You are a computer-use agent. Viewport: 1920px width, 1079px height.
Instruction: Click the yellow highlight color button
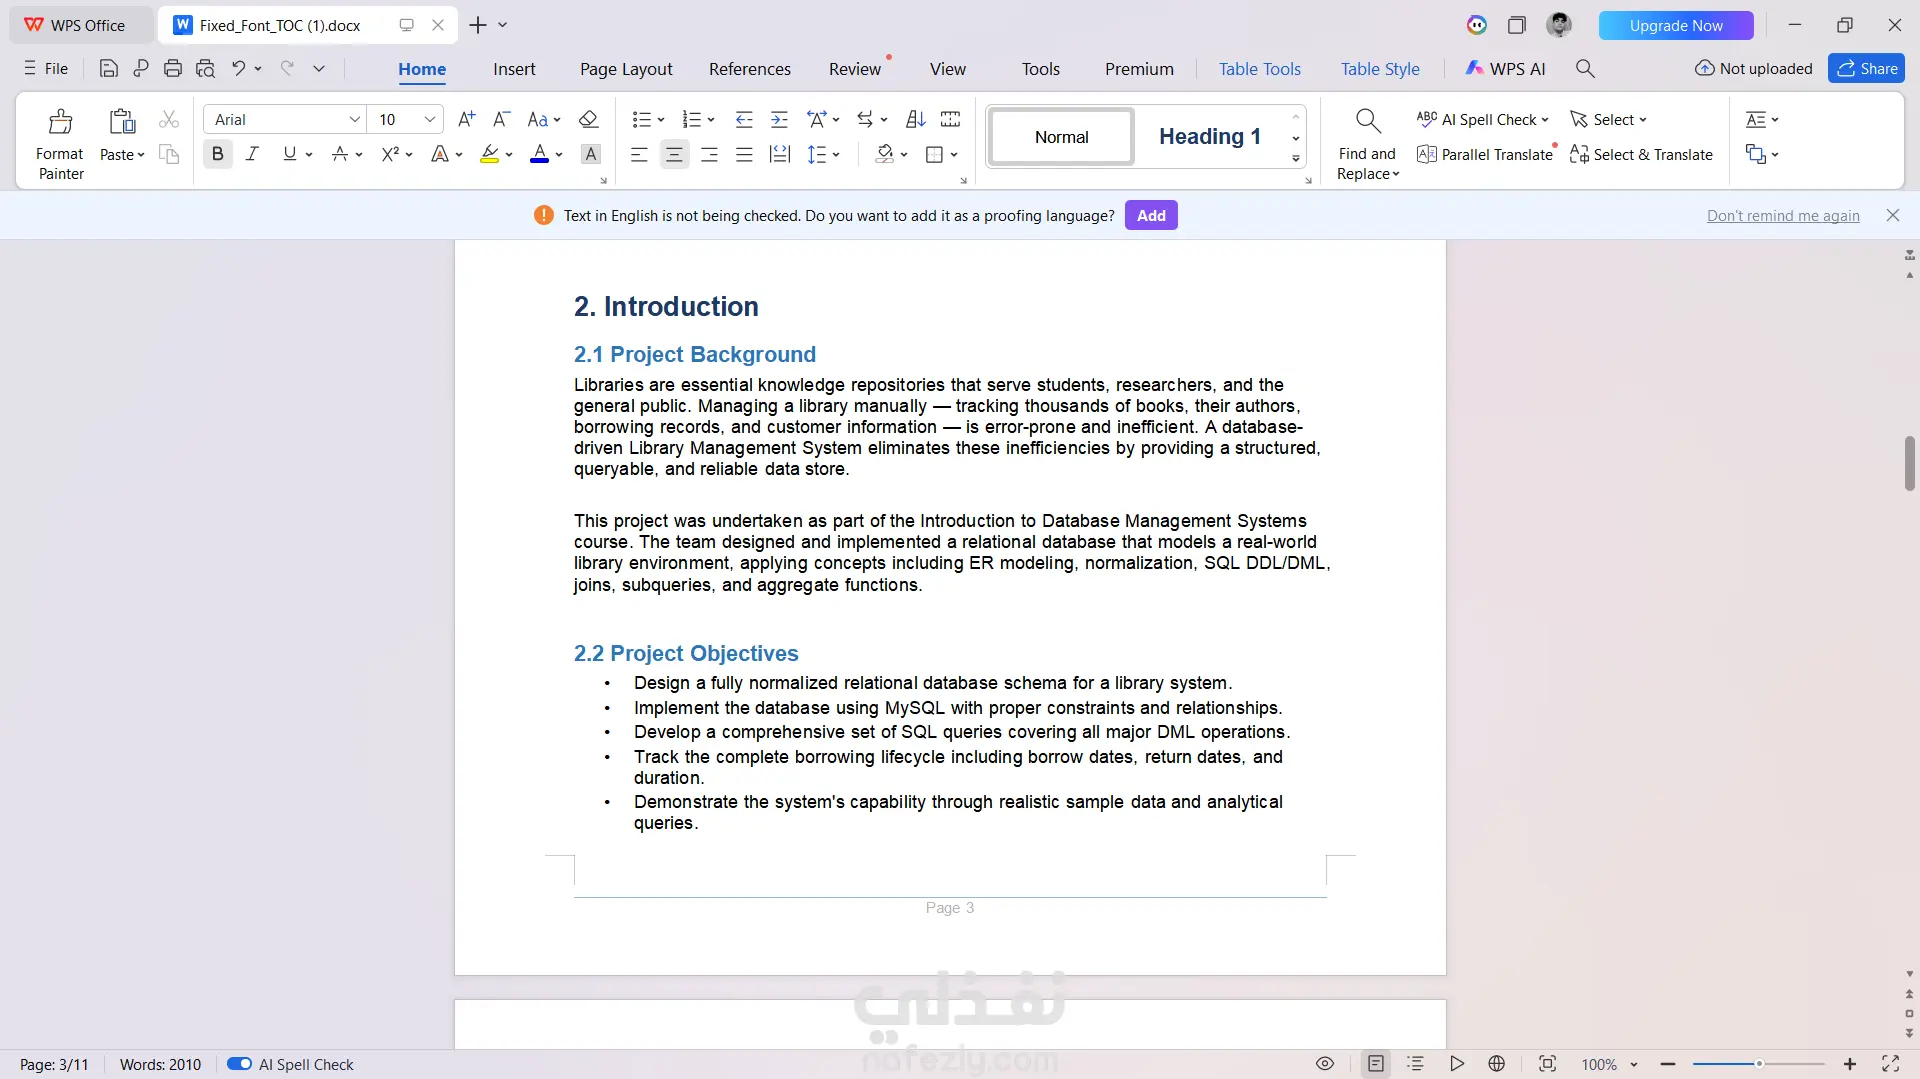(x=489, y=154)
